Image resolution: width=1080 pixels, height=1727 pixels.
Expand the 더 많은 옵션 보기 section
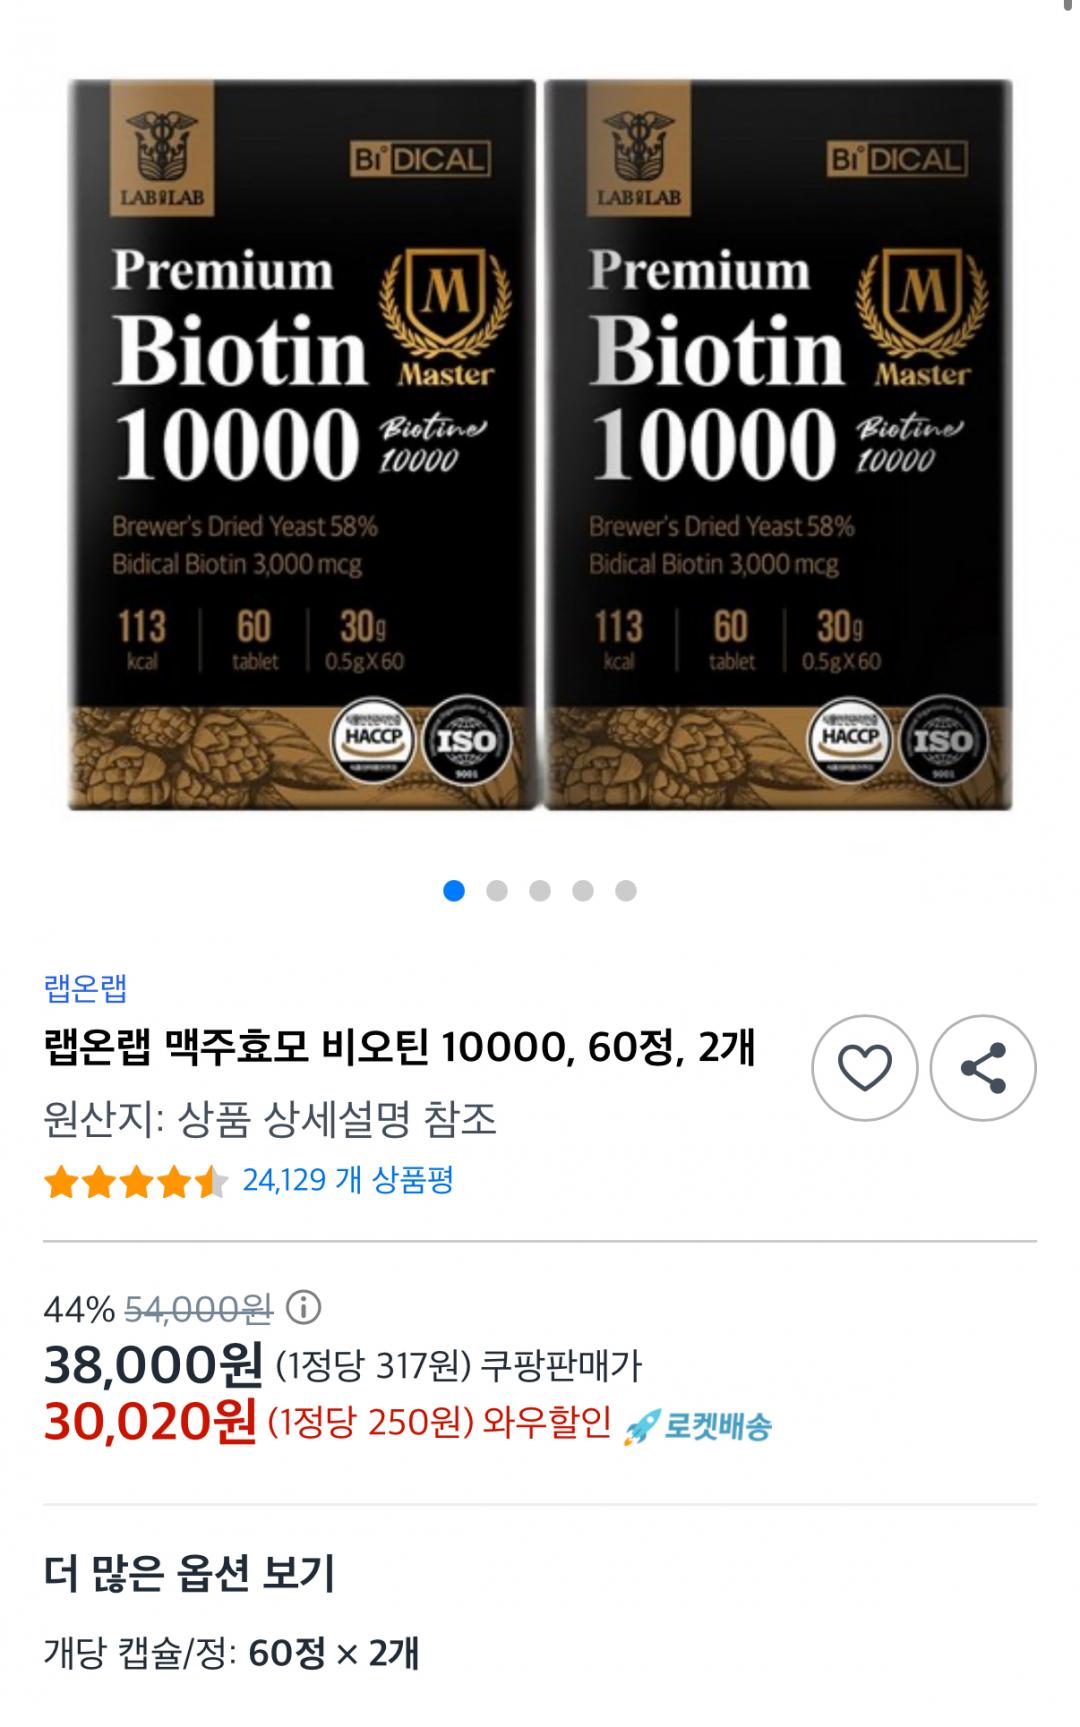pos(190,1573)
